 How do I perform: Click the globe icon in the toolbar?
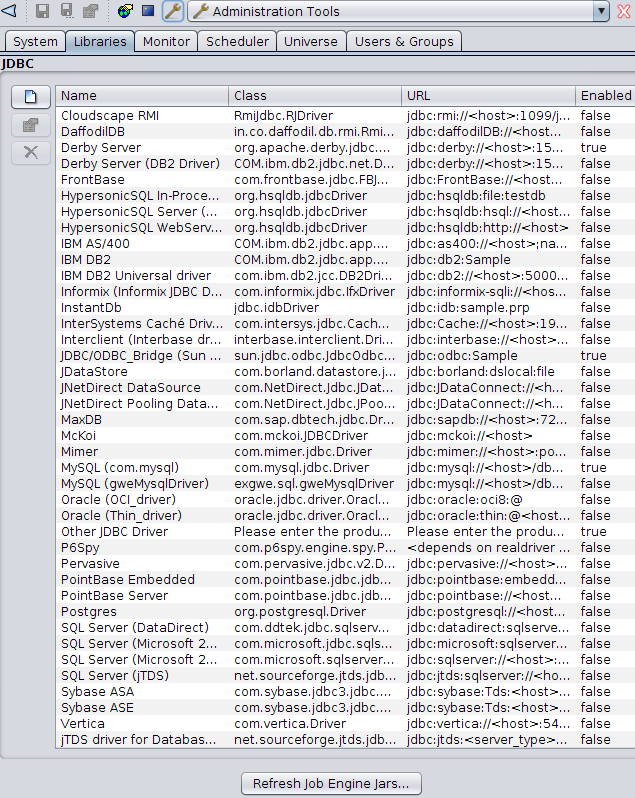click(125, 11)
